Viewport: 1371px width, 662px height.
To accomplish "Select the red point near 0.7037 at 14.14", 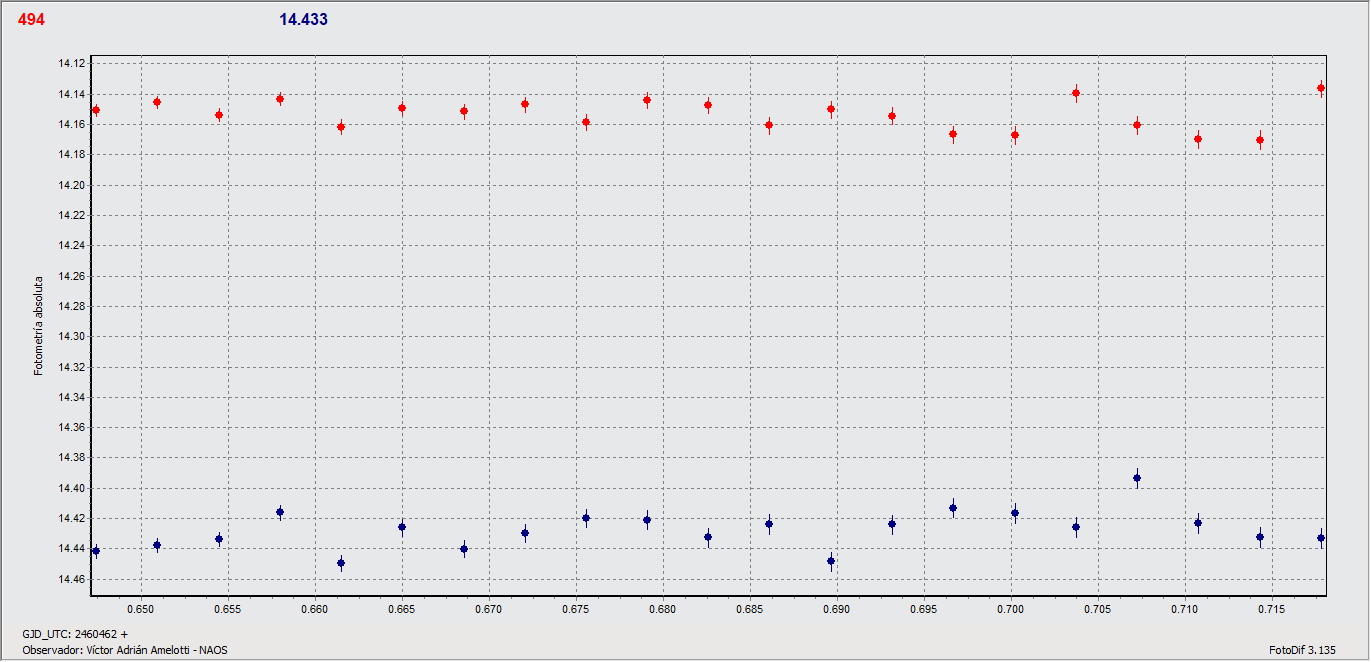I will pos(1076,93).
